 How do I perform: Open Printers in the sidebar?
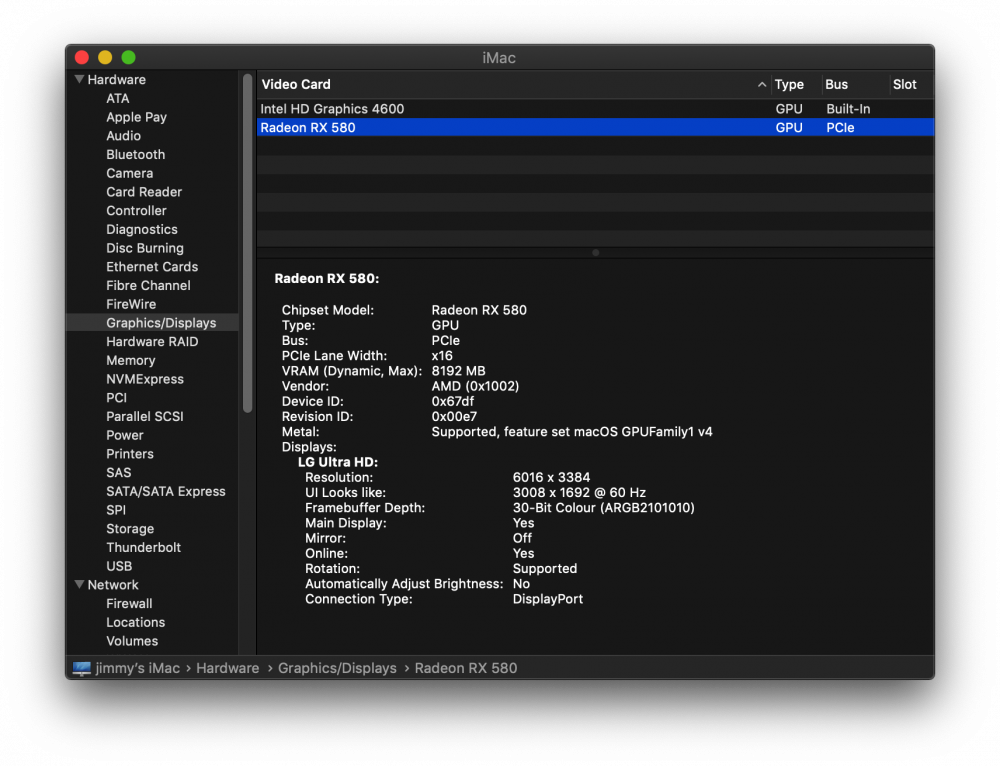tap(129, 454)
